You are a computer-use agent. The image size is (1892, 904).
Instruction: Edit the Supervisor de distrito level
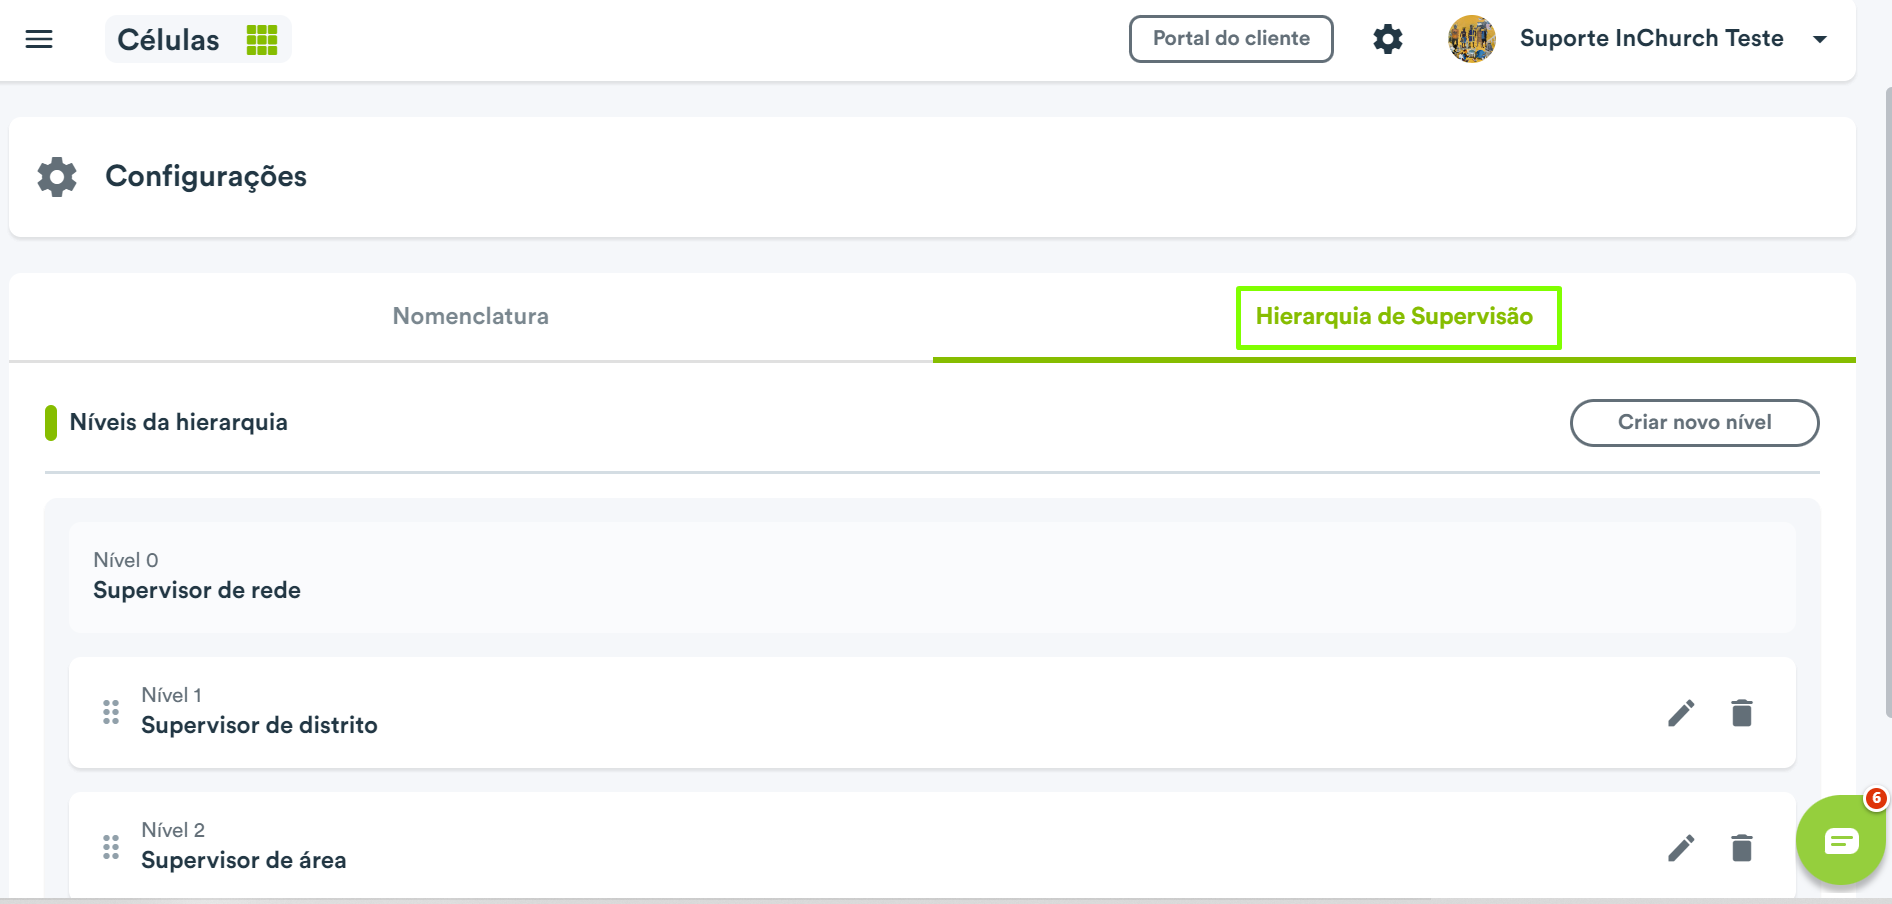(x=1681, y=713)
